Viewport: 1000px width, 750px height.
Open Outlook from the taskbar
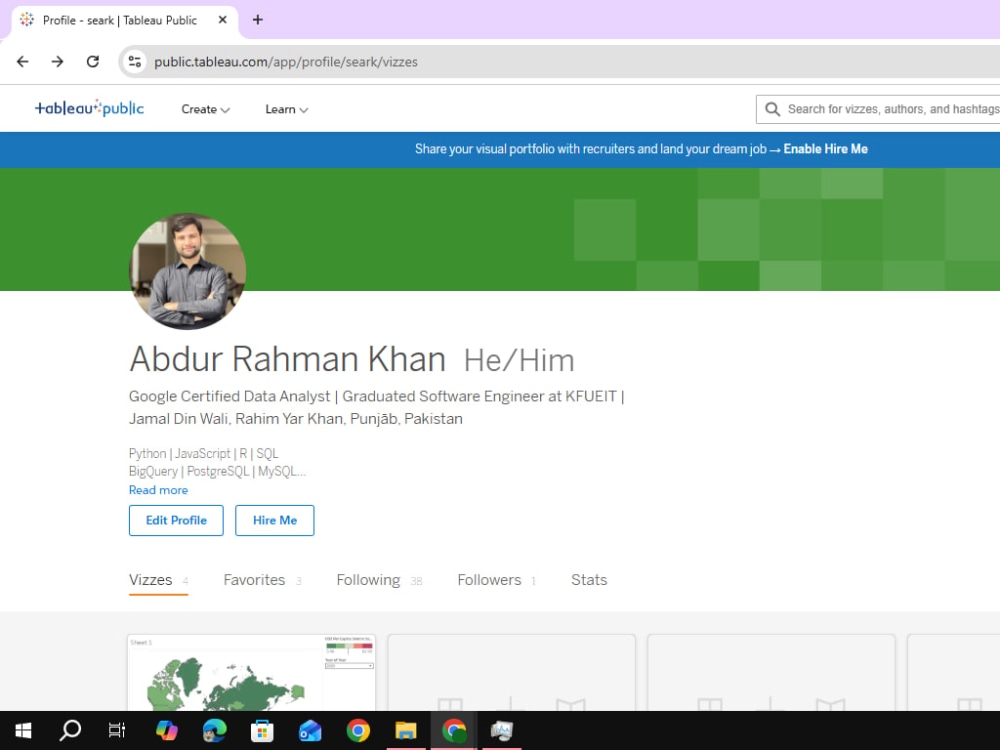click(310, 730)
